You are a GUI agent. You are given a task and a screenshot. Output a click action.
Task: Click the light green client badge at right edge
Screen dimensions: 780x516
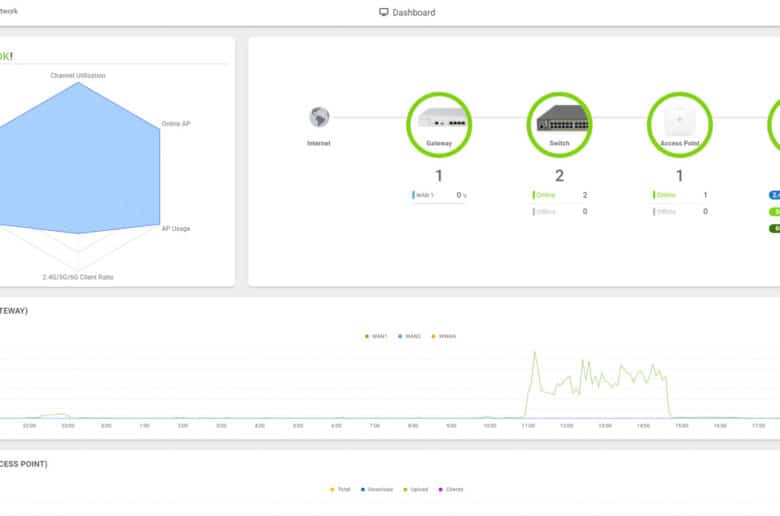point(775,212)
